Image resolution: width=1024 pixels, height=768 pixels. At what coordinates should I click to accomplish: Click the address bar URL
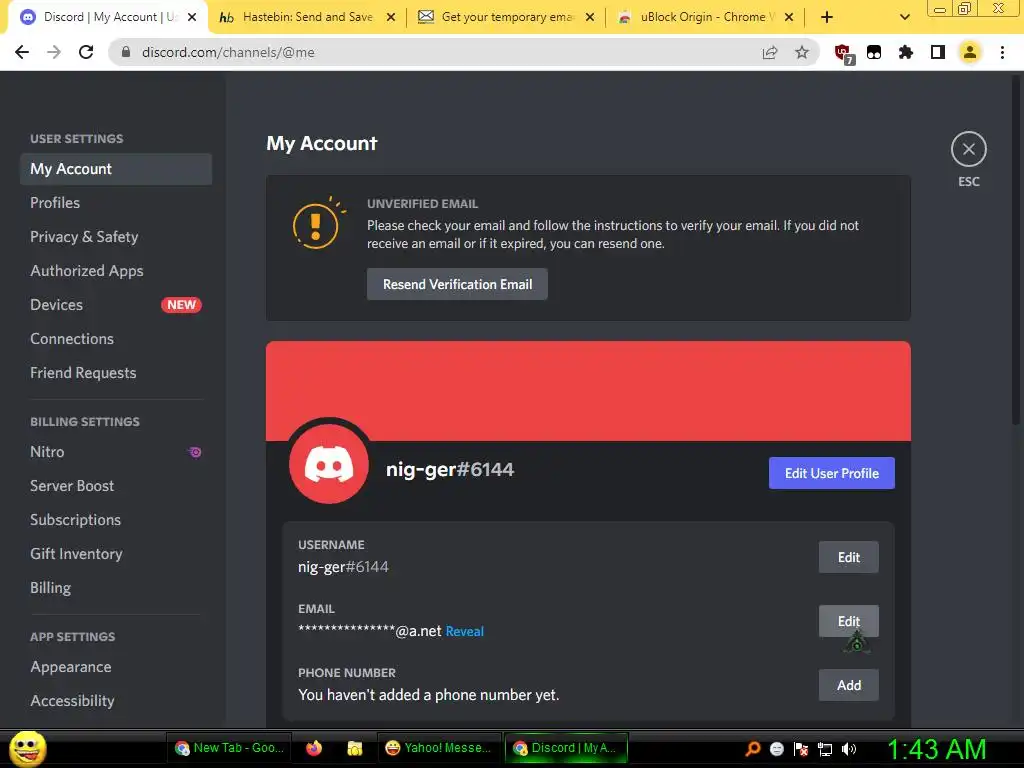coord(228,52)
